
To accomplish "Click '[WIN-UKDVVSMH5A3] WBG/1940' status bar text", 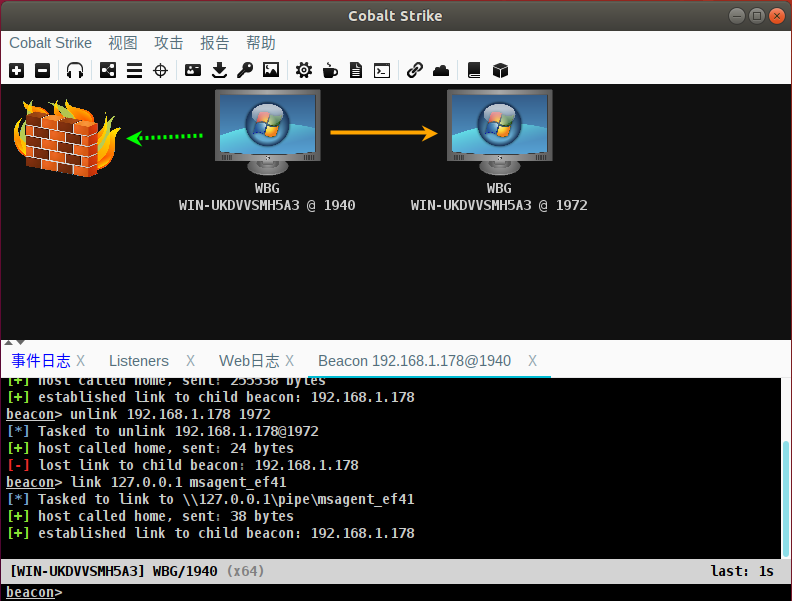I will 114,571.
